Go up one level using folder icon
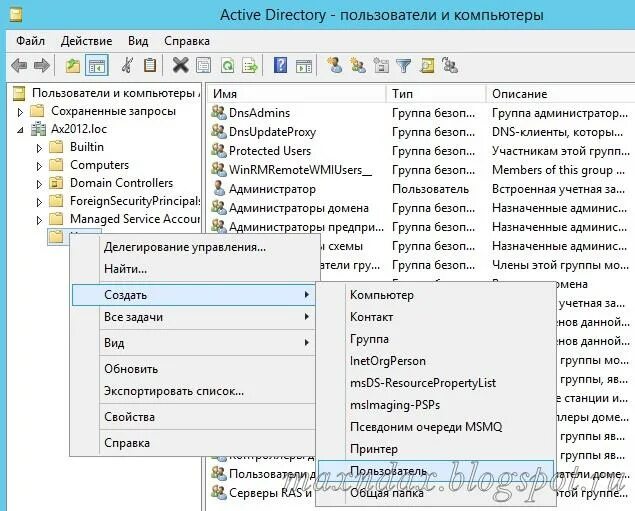This screenshot has width=635, height=511. click(72, 65)
